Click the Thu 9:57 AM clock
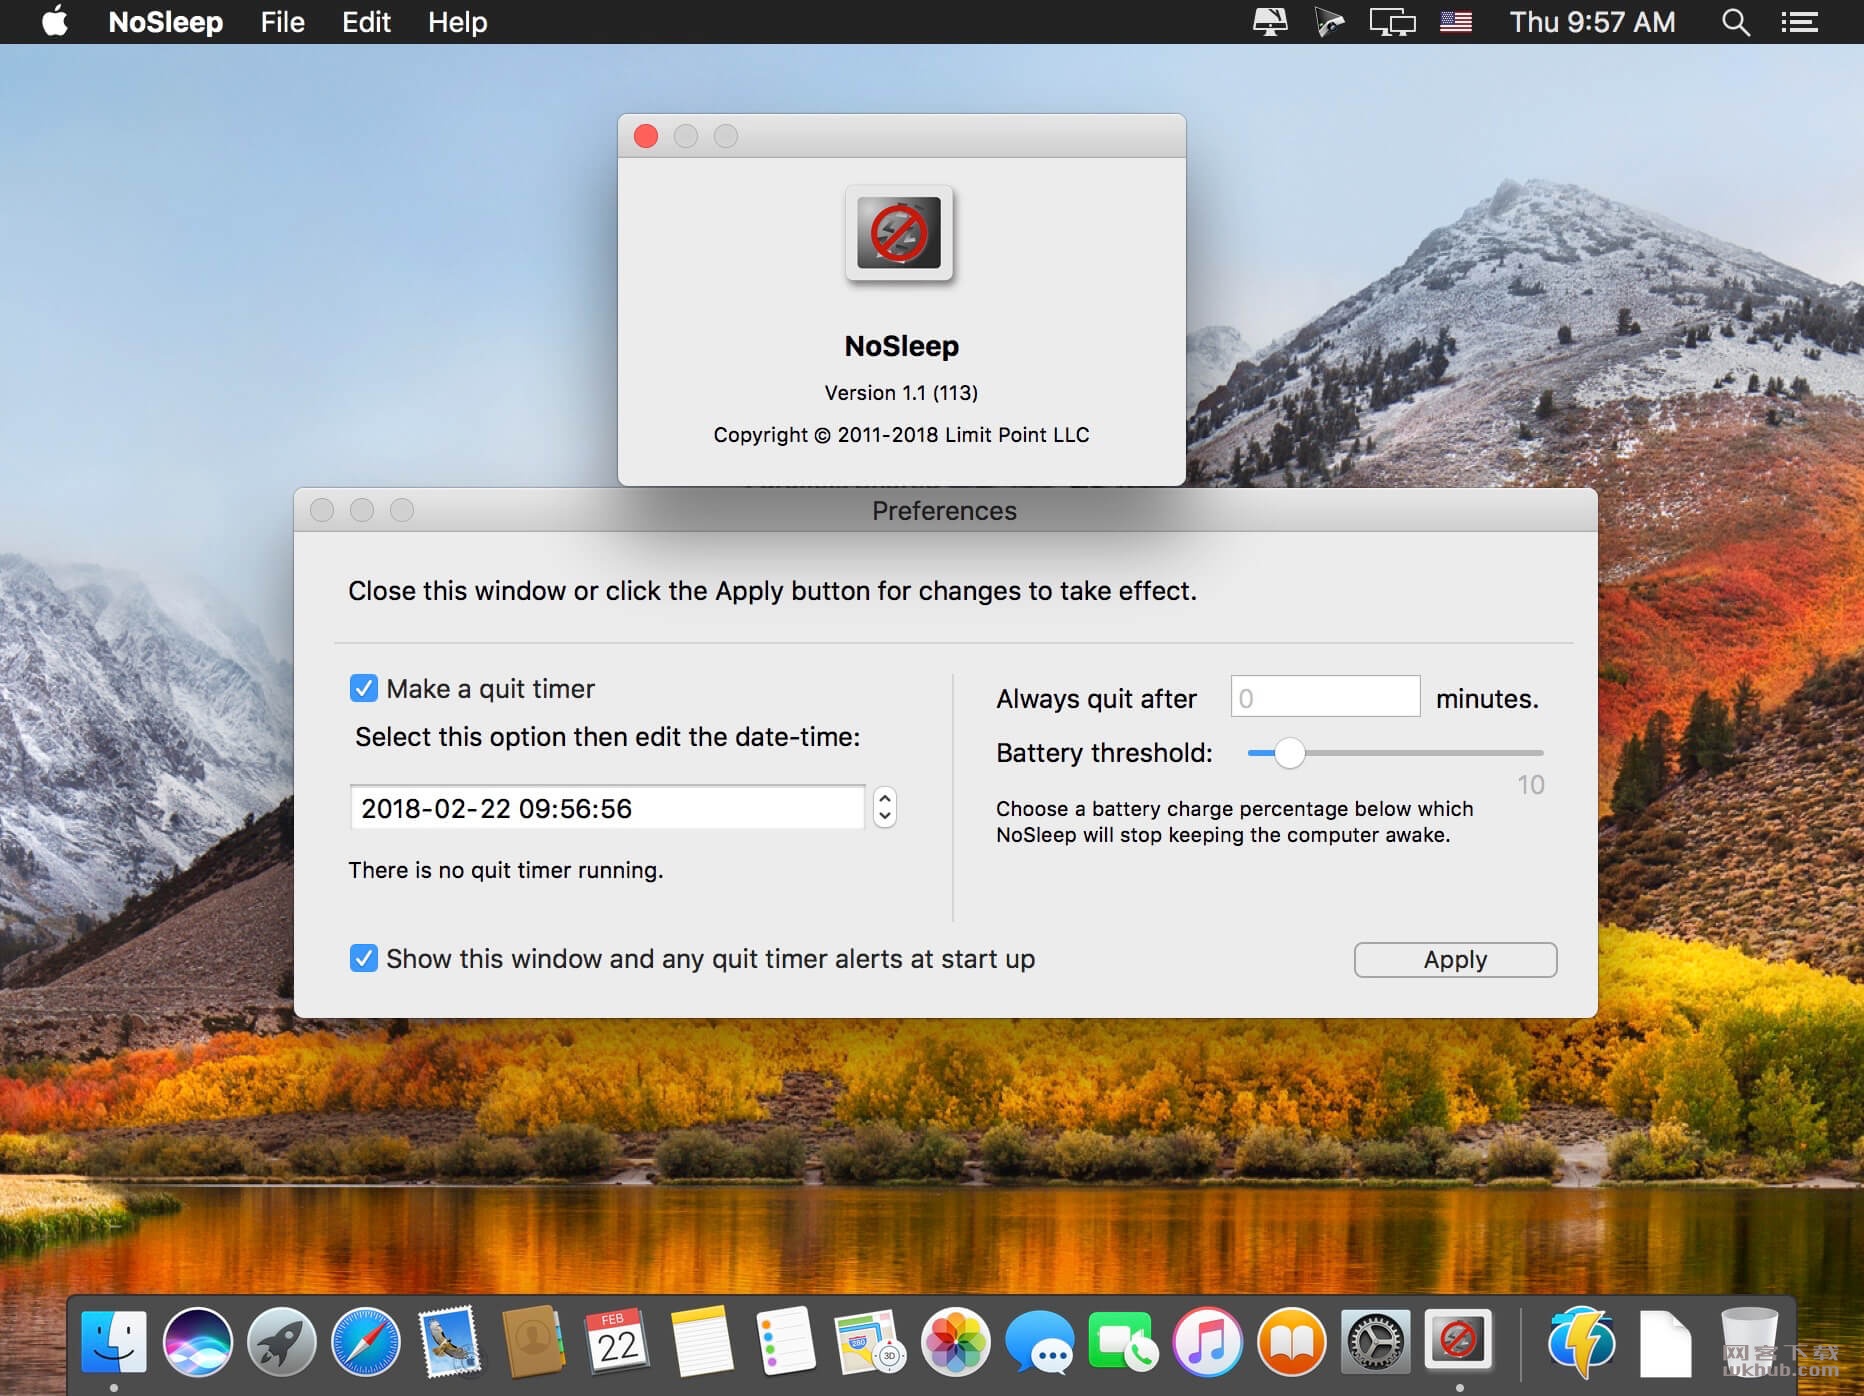The height and width of the screenshot is (1396, 1864). 1592,22
